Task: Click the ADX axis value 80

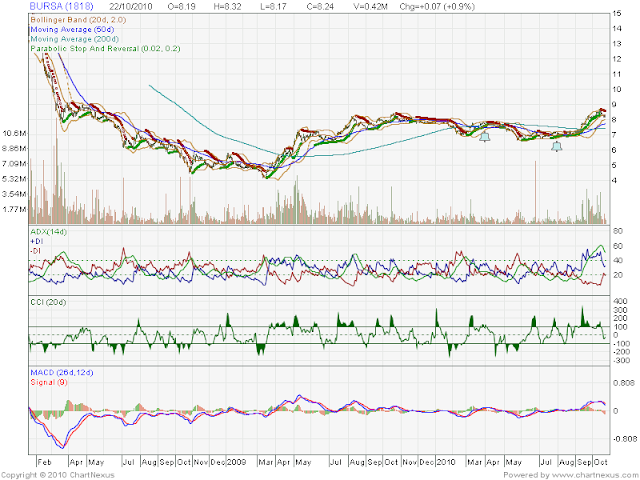Action: 618,231
